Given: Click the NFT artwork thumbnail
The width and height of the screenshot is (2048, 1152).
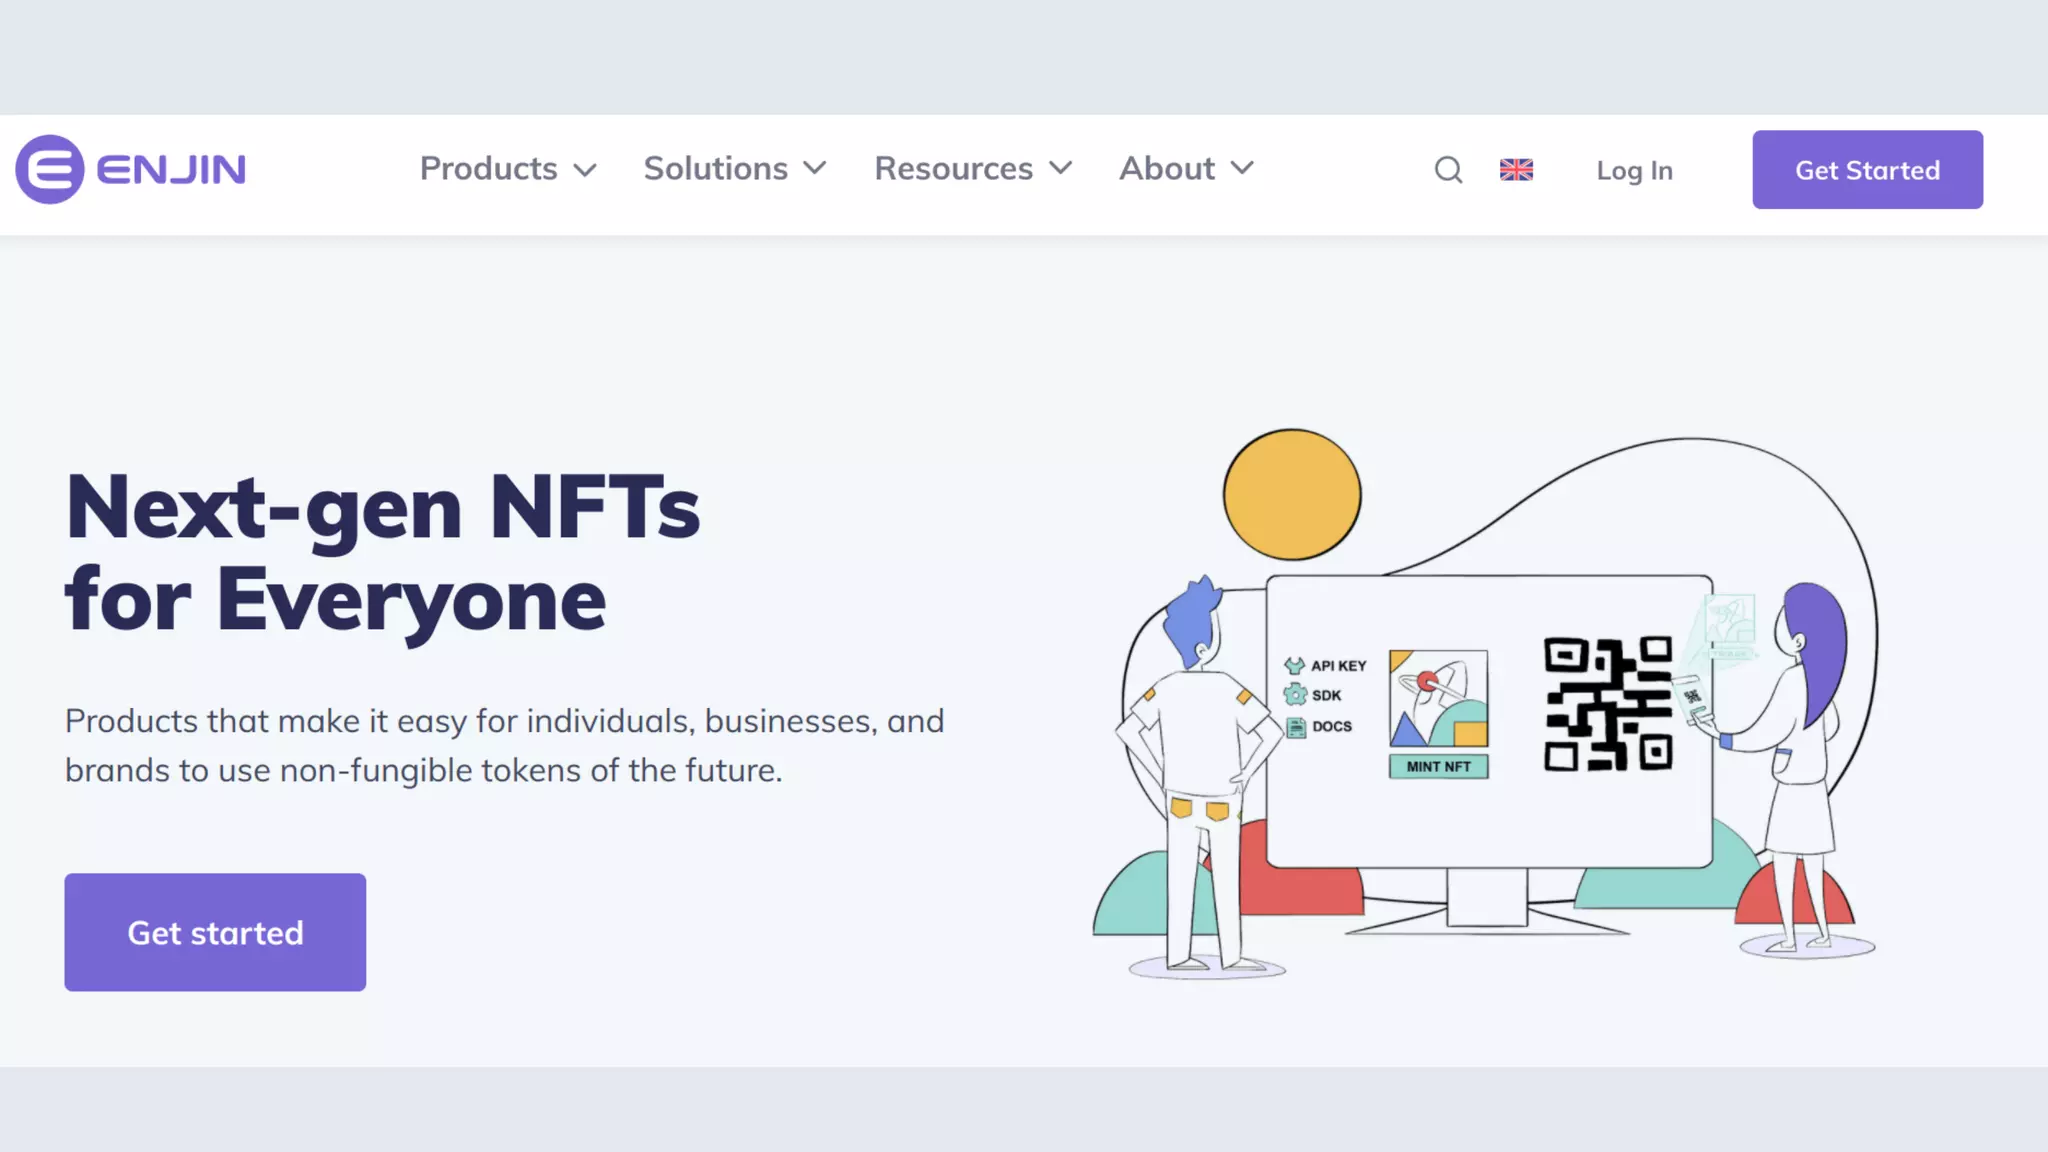Looking at the screenshot, I should (x=1438, y=698).
